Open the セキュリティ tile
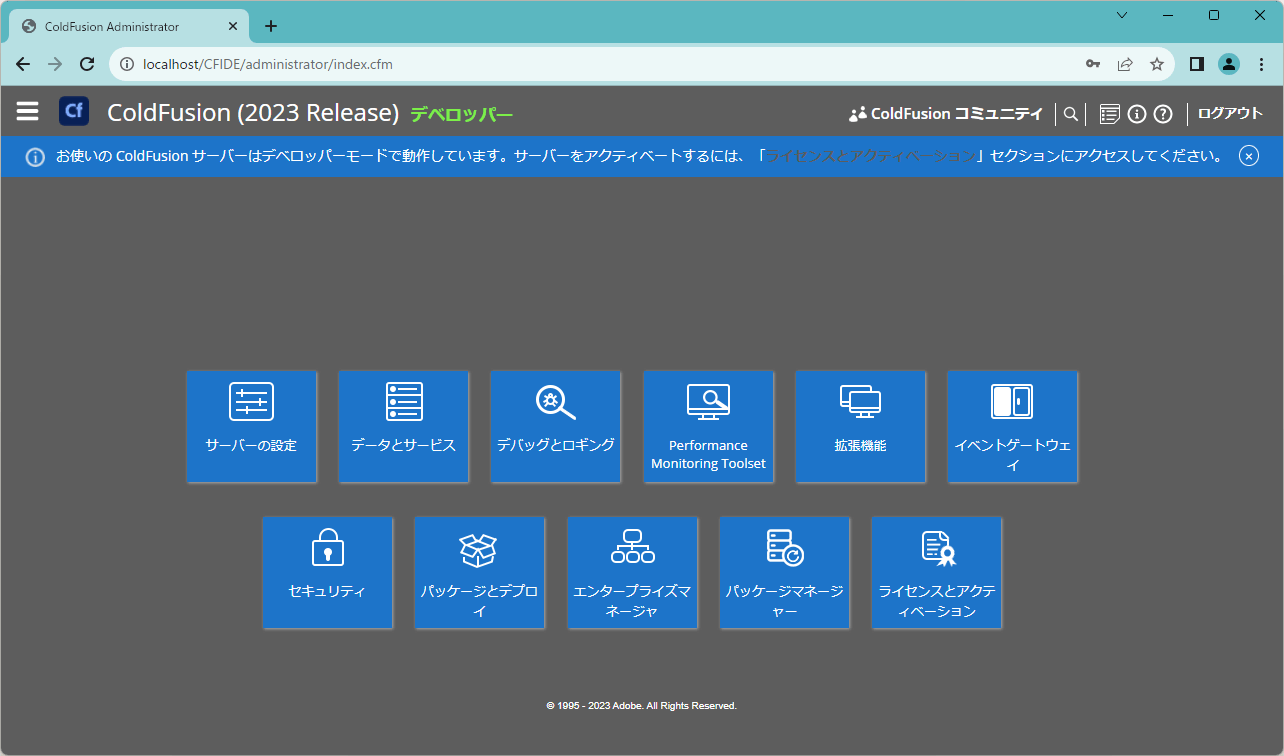 click(x=328, y=573)
